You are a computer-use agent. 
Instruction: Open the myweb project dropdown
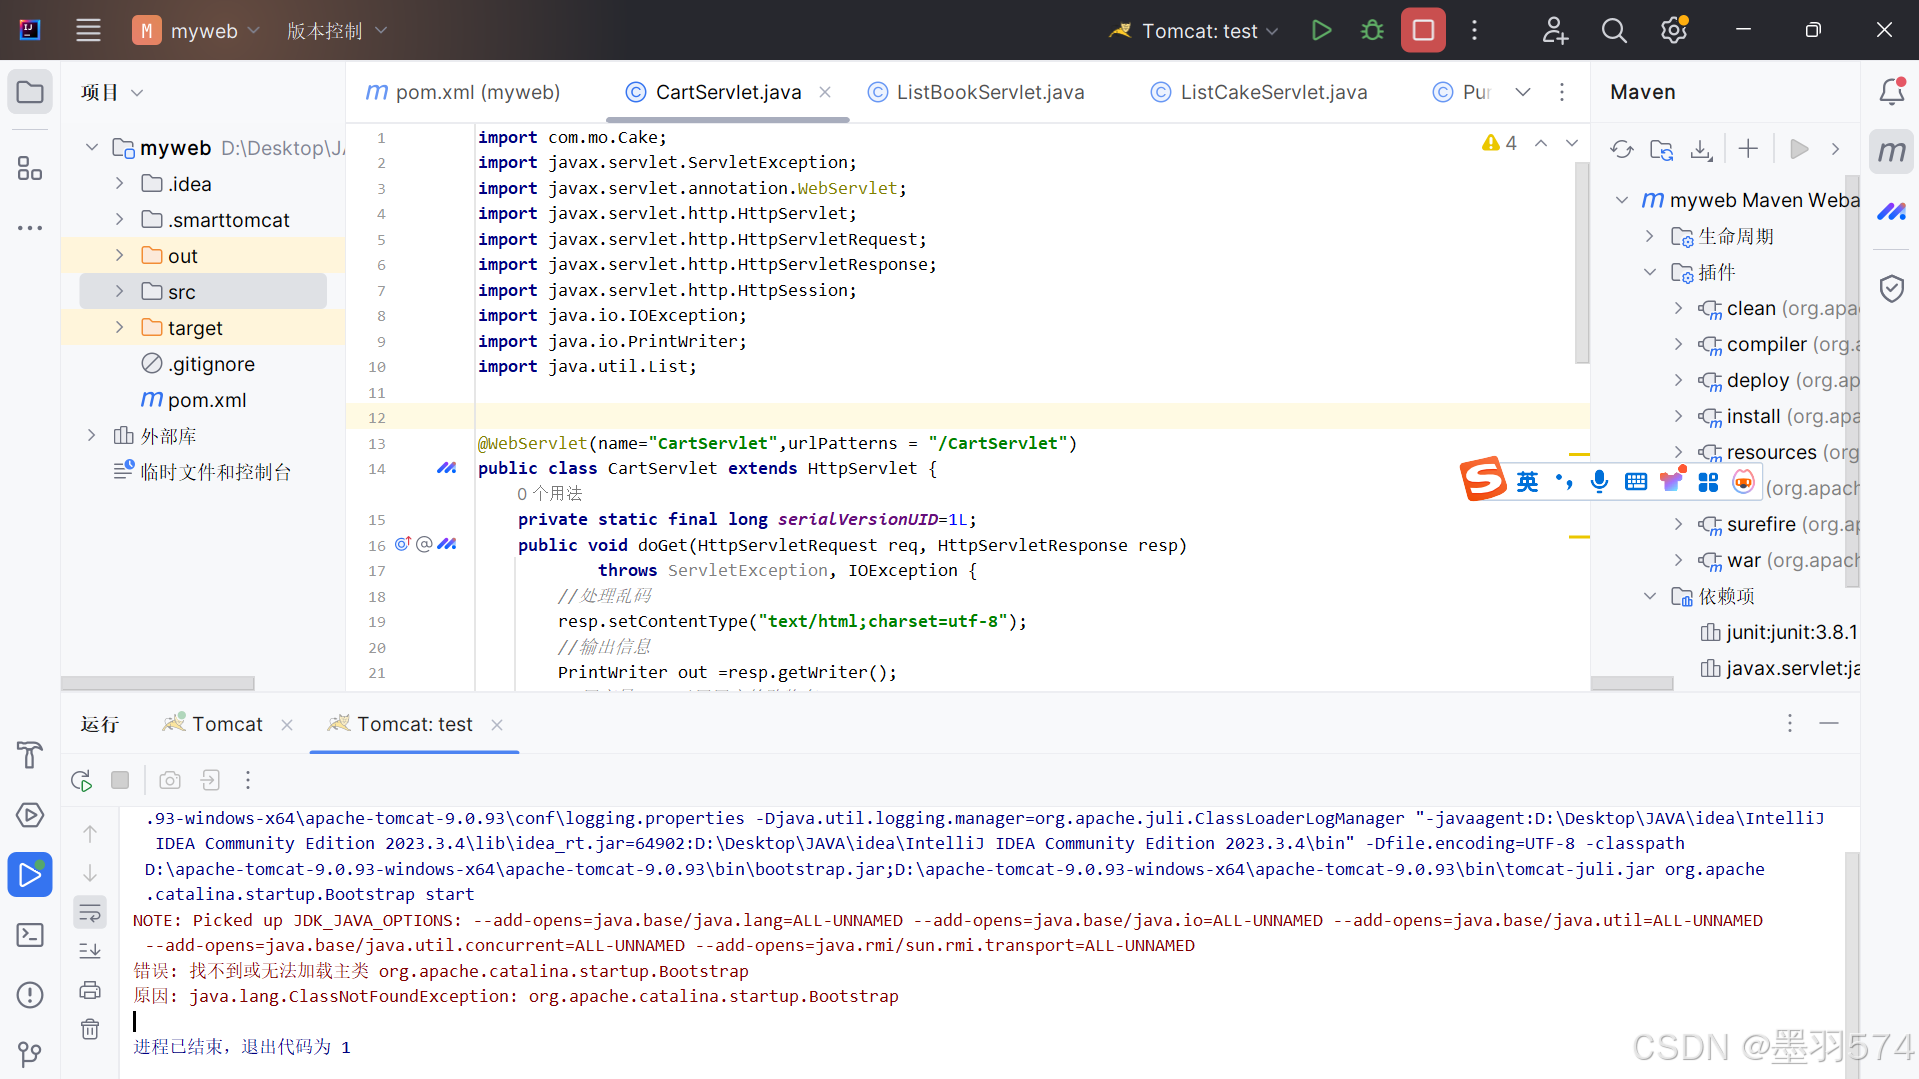point(196,31)
